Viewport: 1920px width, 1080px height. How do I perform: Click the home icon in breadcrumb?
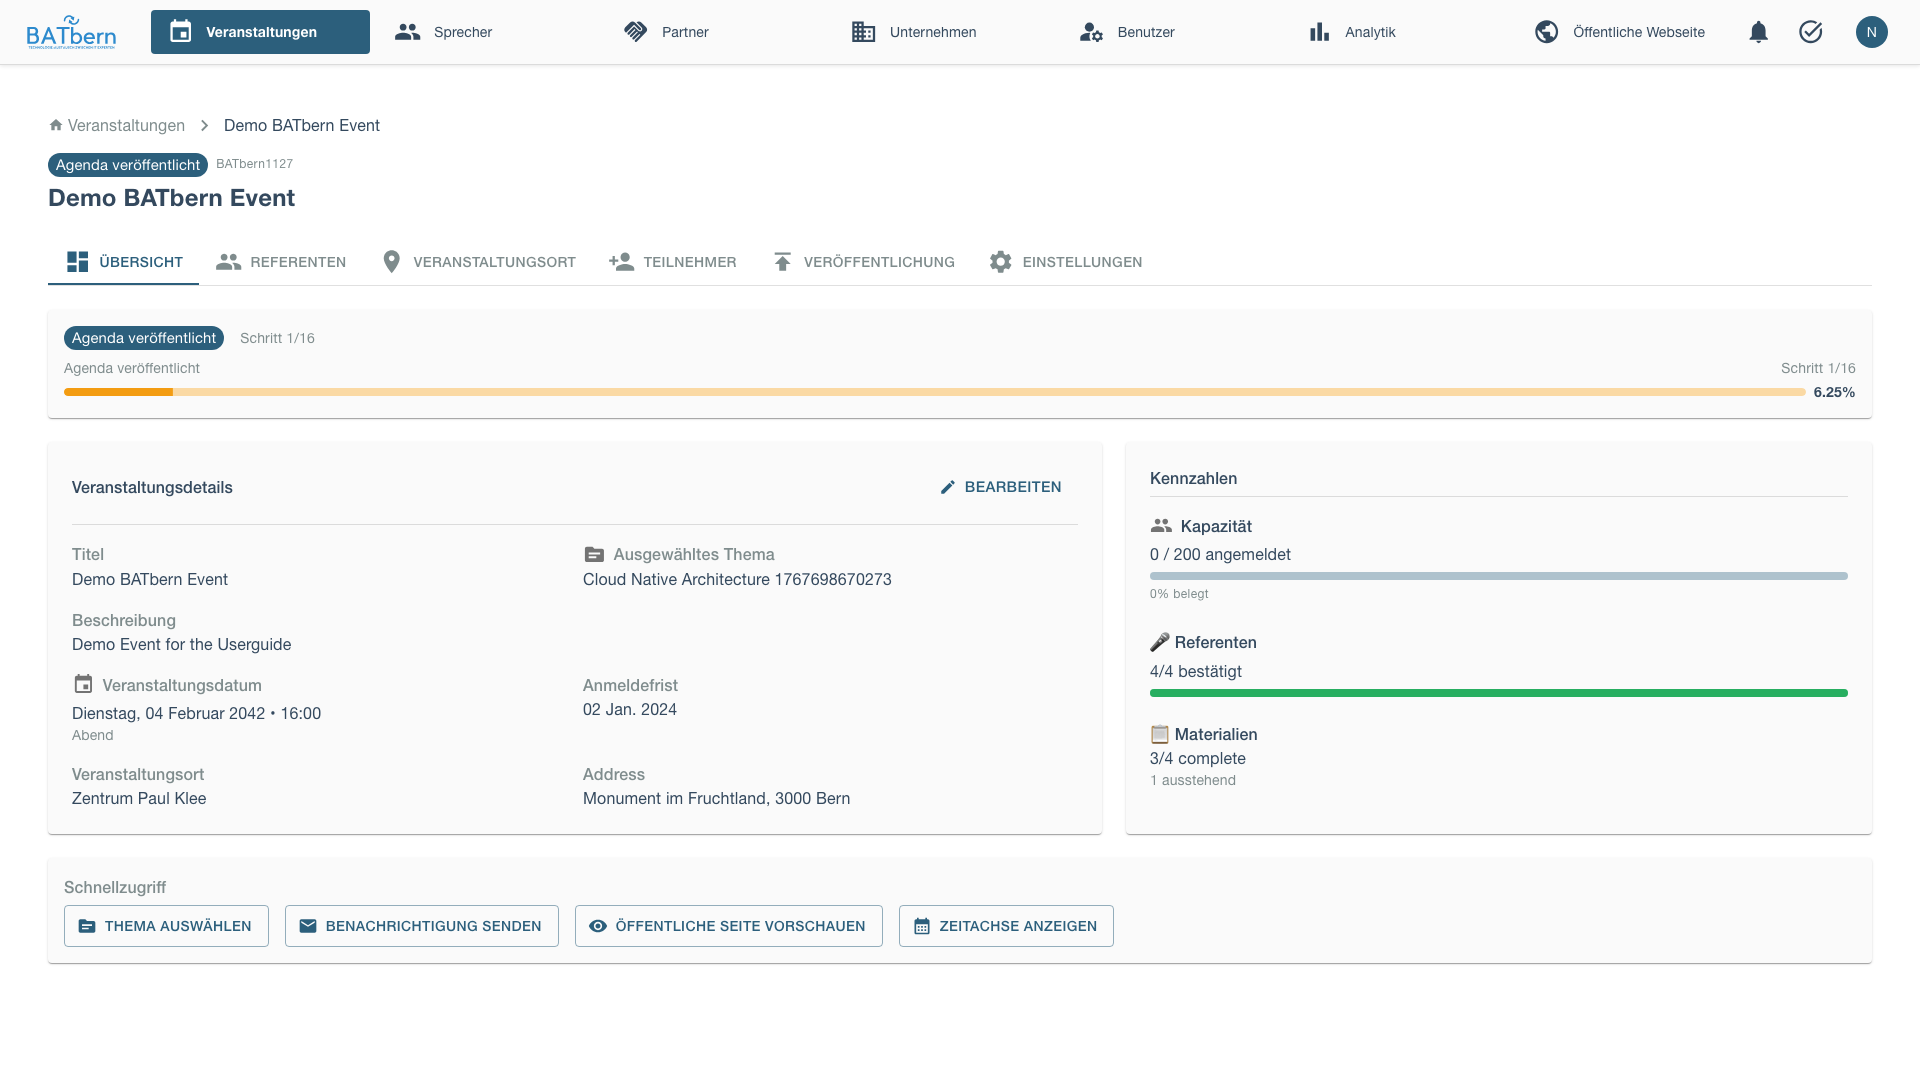click(56, 125)
